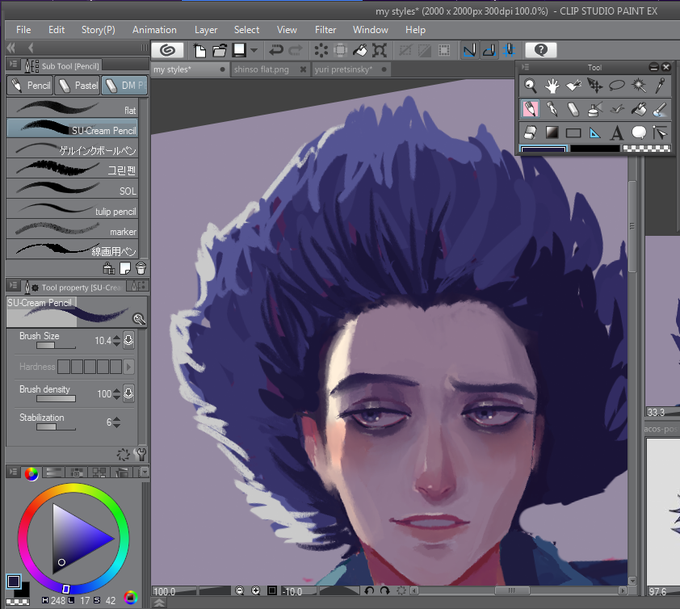680x609 pixels.
Task: Open the Window menu
Action: point(370,30)
